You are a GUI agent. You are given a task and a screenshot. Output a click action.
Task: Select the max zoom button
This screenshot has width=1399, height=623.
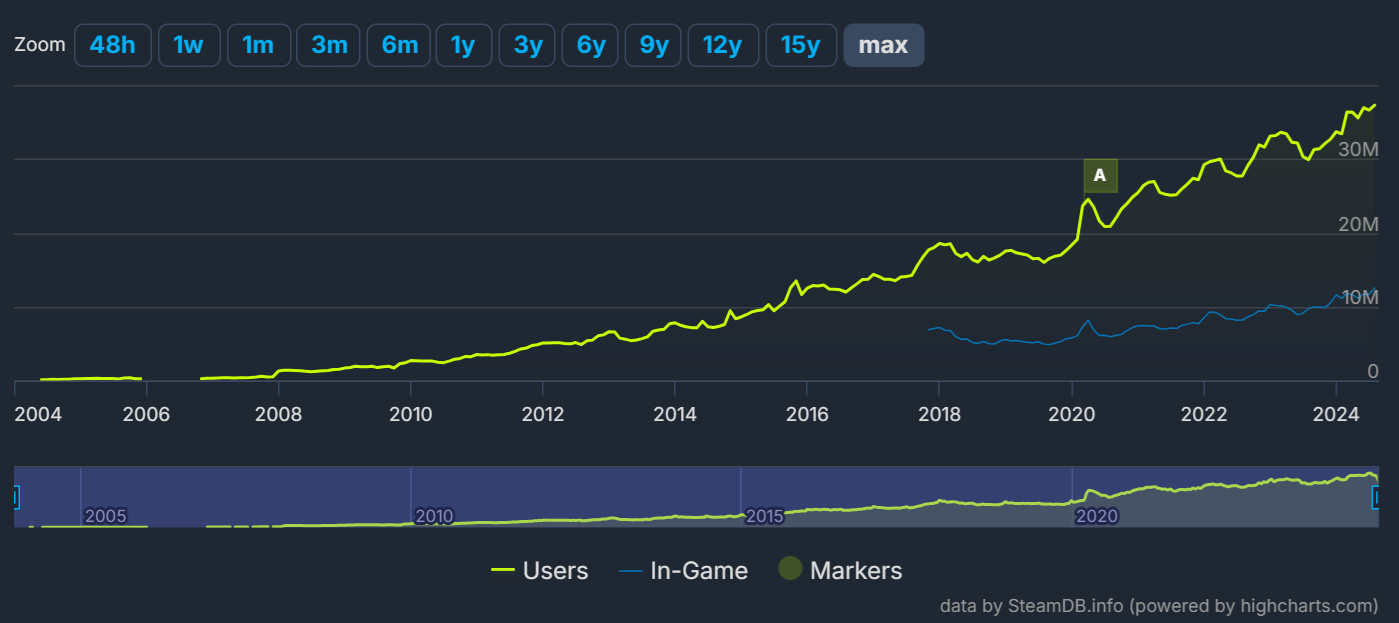pos(884,45)
